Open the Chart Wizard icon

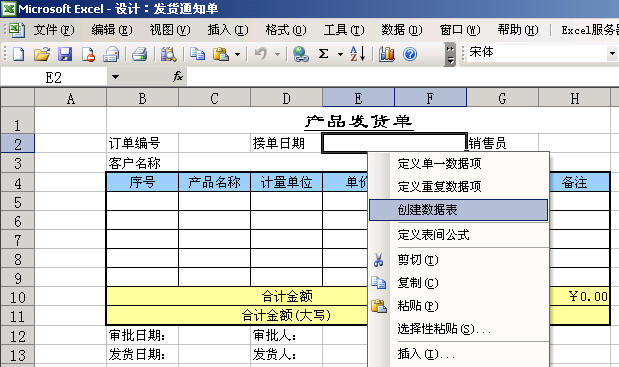(386, 54)
